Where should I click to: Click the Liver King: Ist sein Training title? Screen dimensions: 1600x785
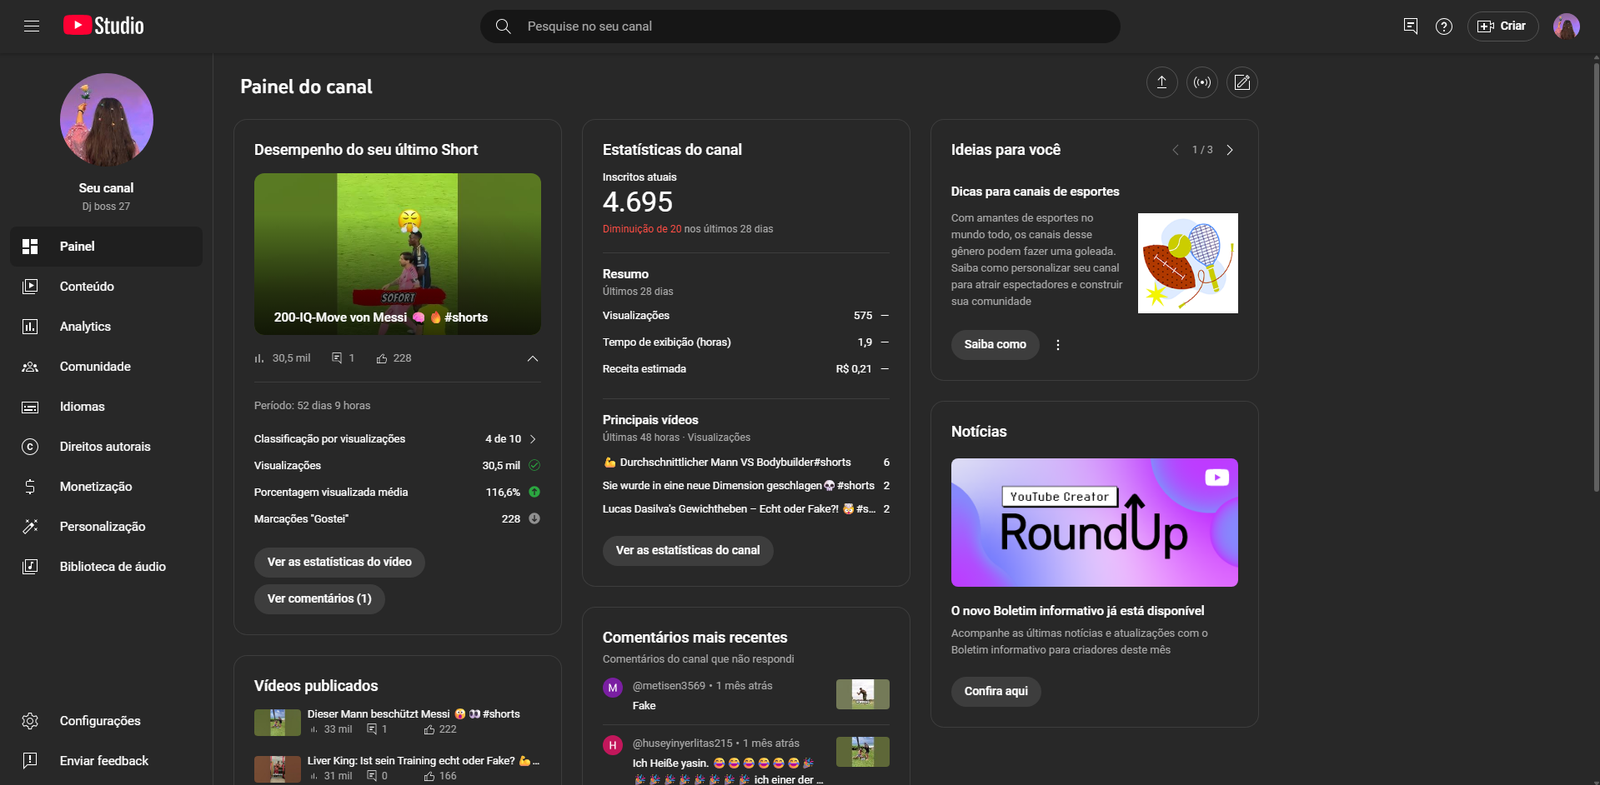422,761
